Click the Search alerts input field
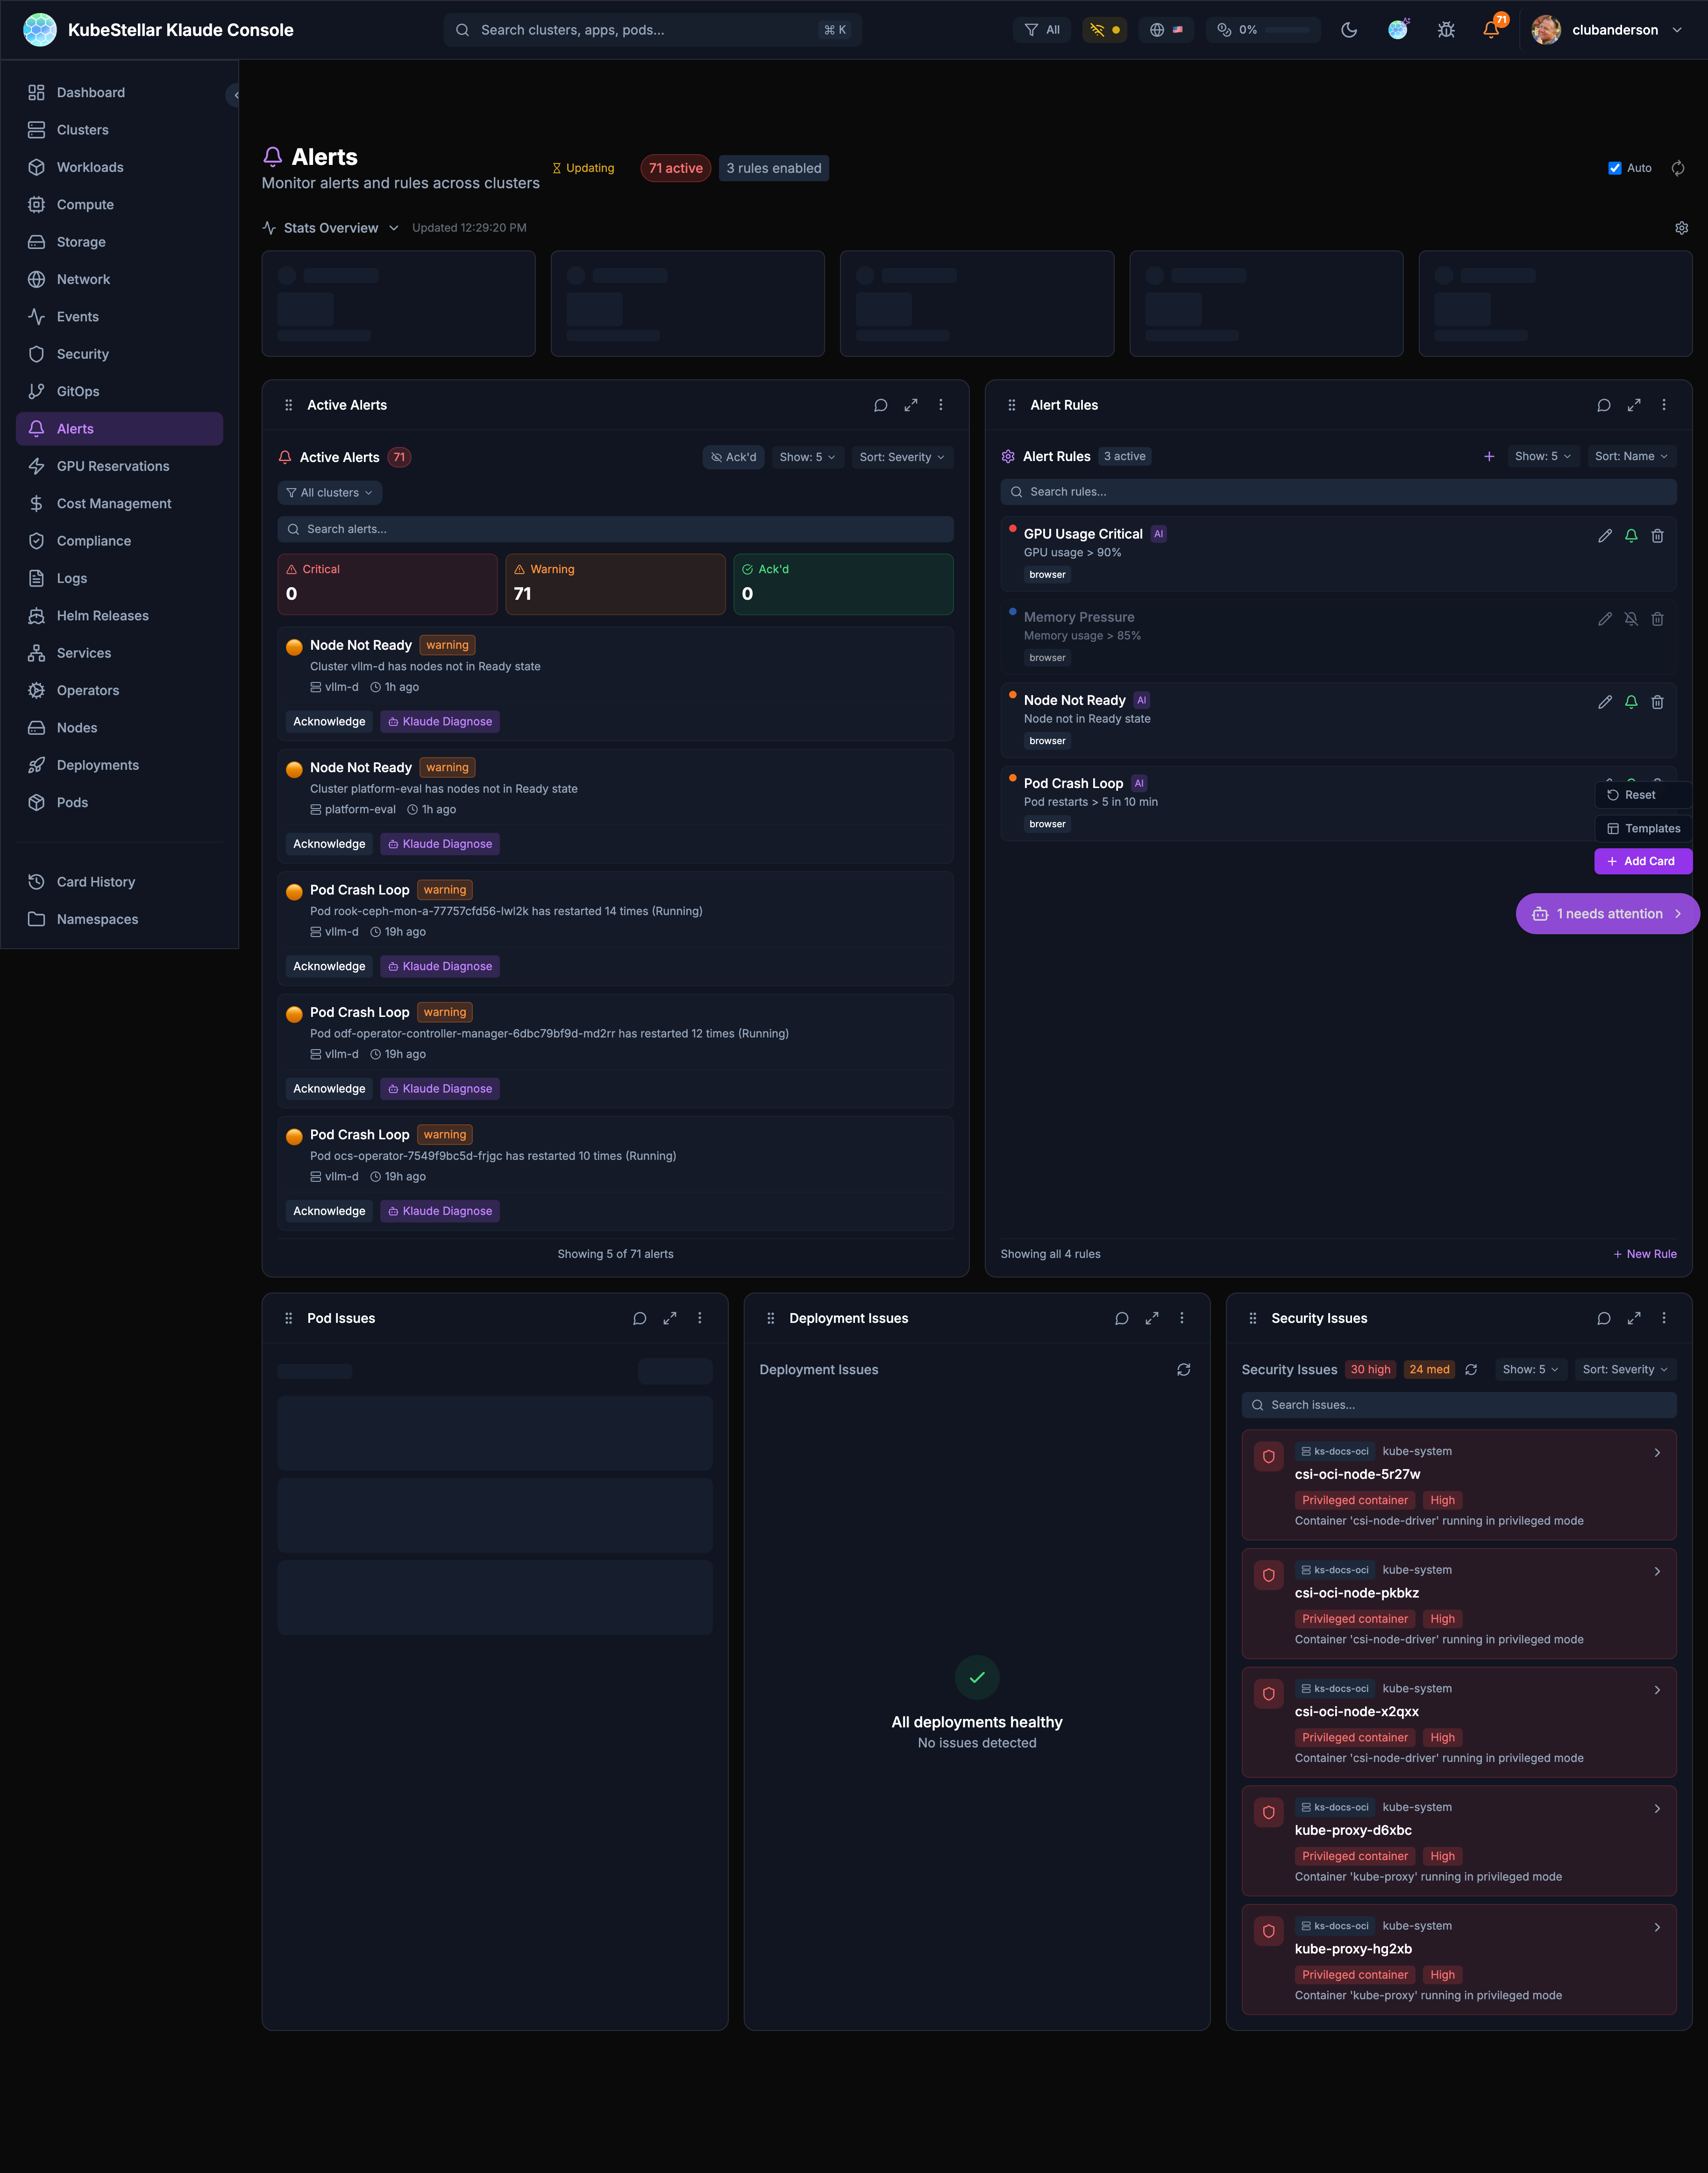The width and height of the screenshot is (1708, 2173). point(615,529)
